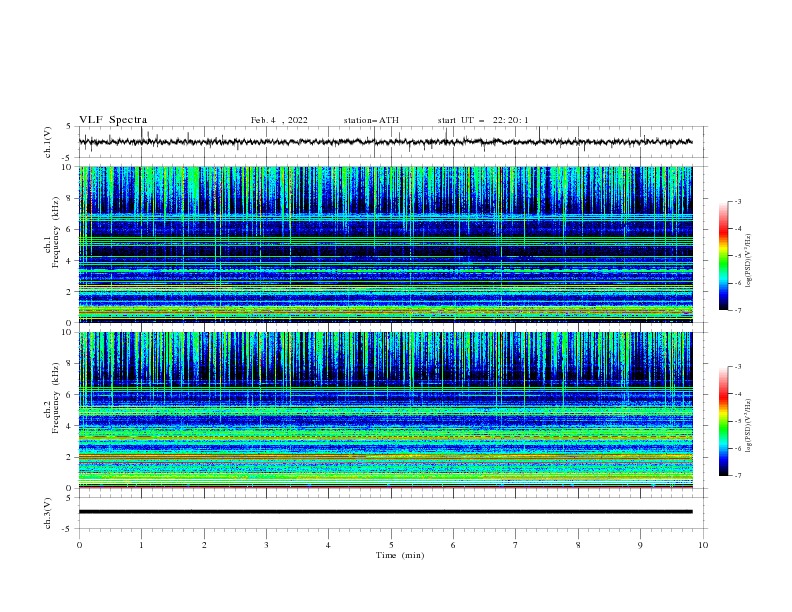Click the ch.1 waveform trace plot

[385, 142]
